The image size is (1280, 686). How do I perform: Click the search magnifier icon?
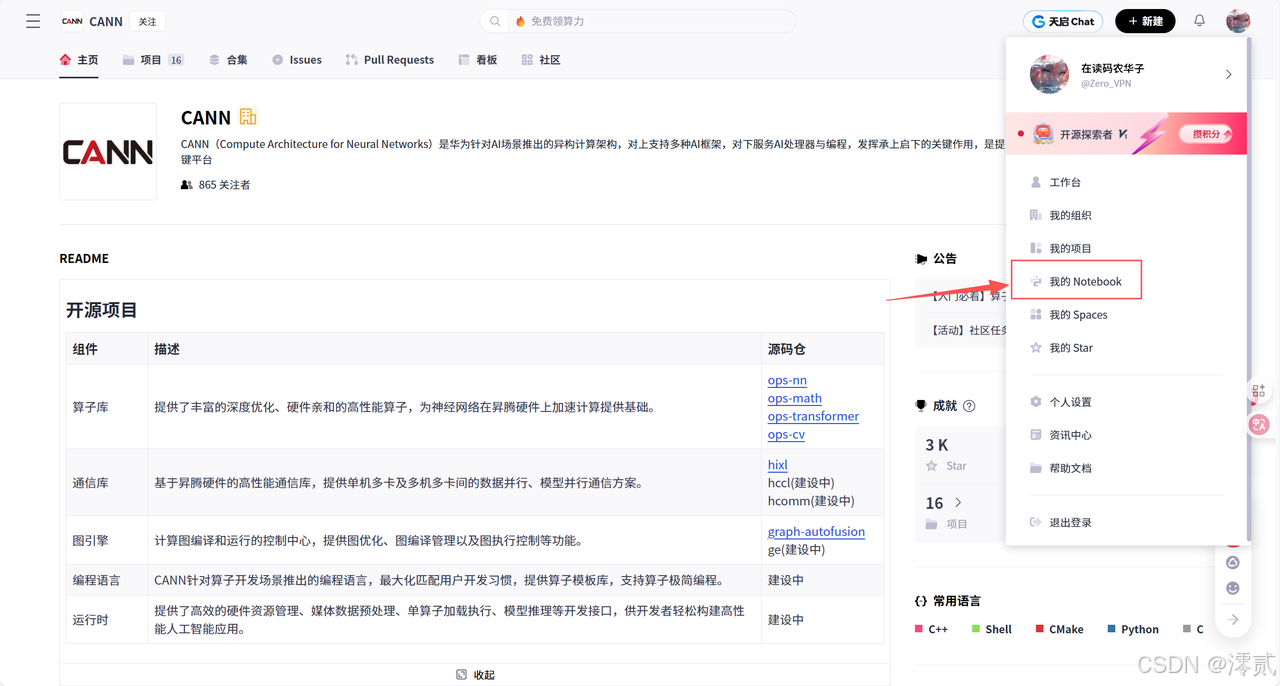[x=494, y=20]
